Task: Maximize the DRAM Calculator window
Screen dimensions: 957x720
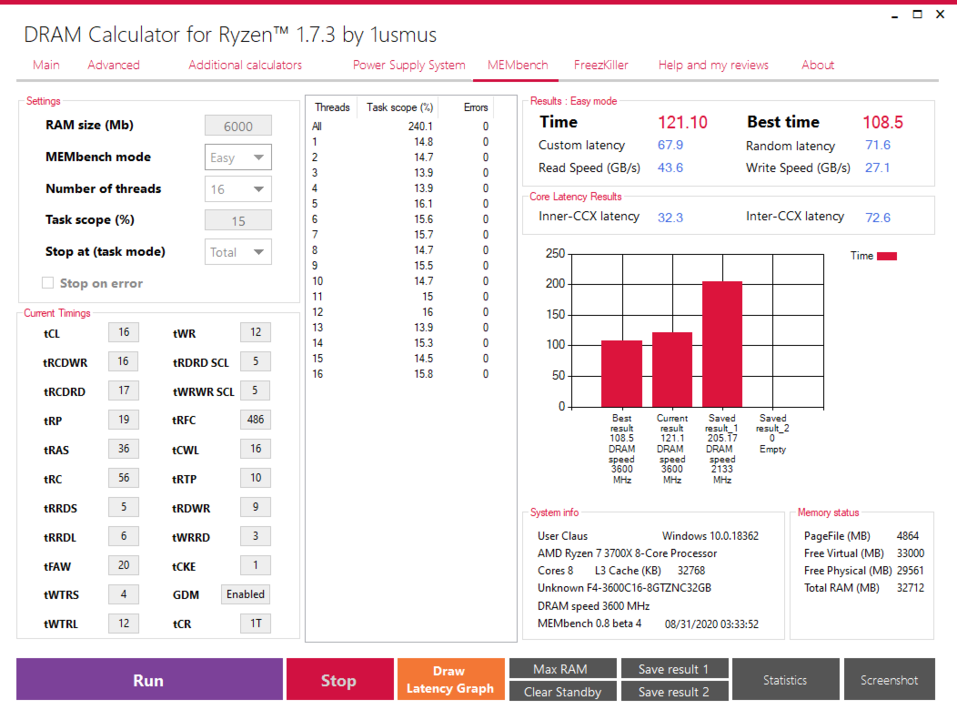Action: [x=917, y=14]
